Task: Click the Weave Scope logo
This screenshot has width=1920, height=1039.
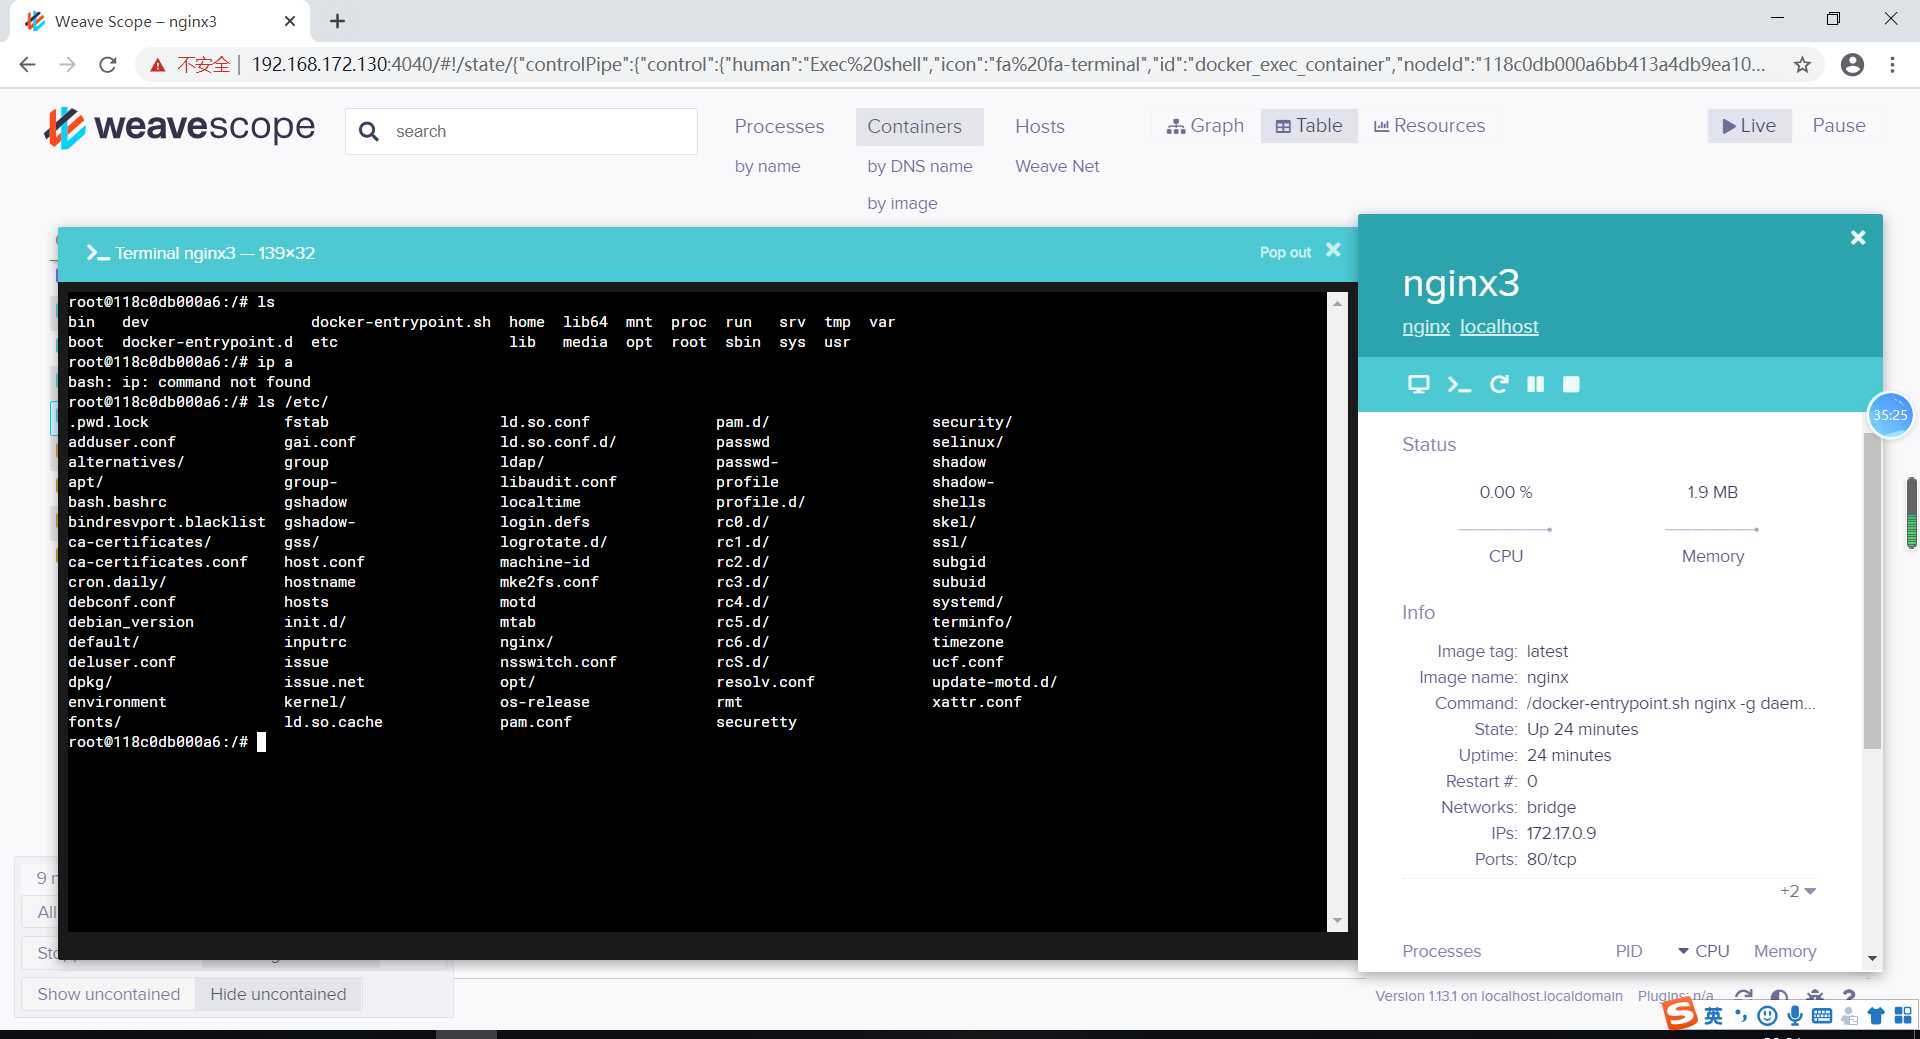Action: pos(180,128)
